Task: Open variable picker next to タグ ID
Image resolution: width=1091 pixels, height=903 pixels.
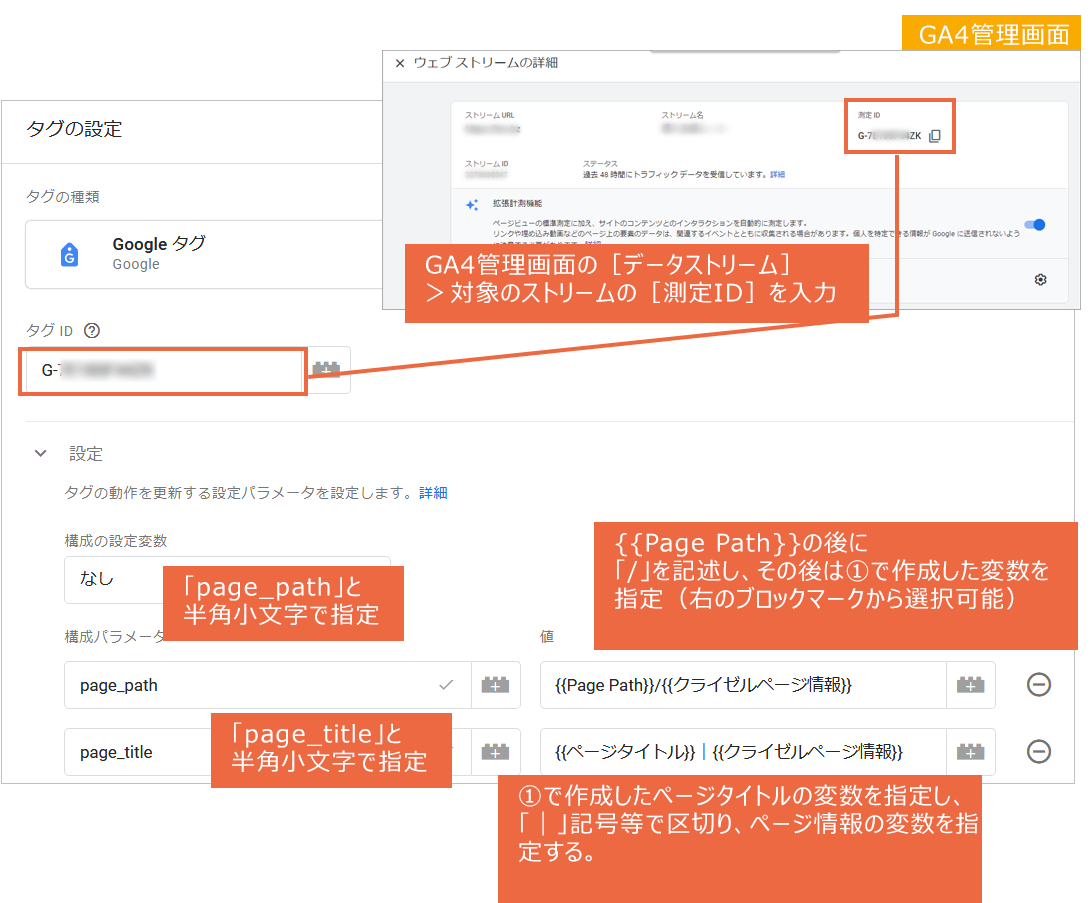Action: click(326, 370)
